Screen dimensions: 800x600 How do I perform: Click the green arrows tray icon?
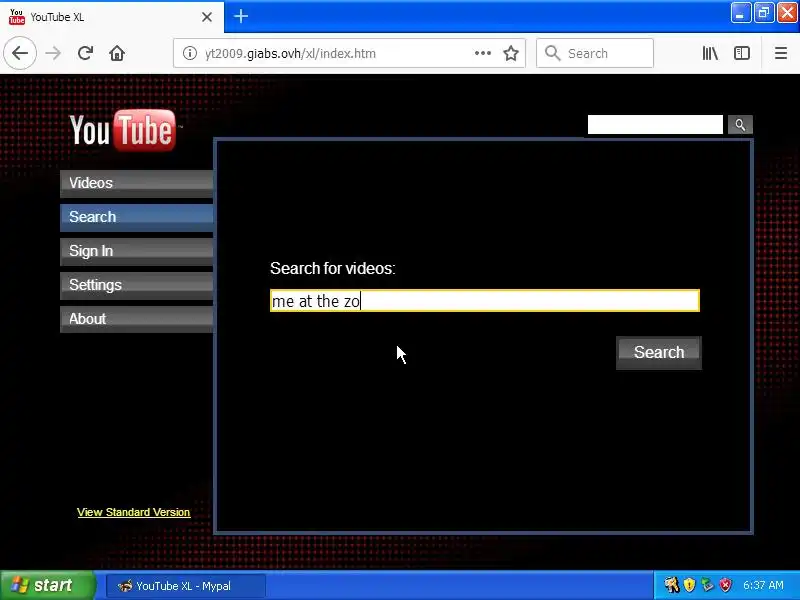point(707,585)
